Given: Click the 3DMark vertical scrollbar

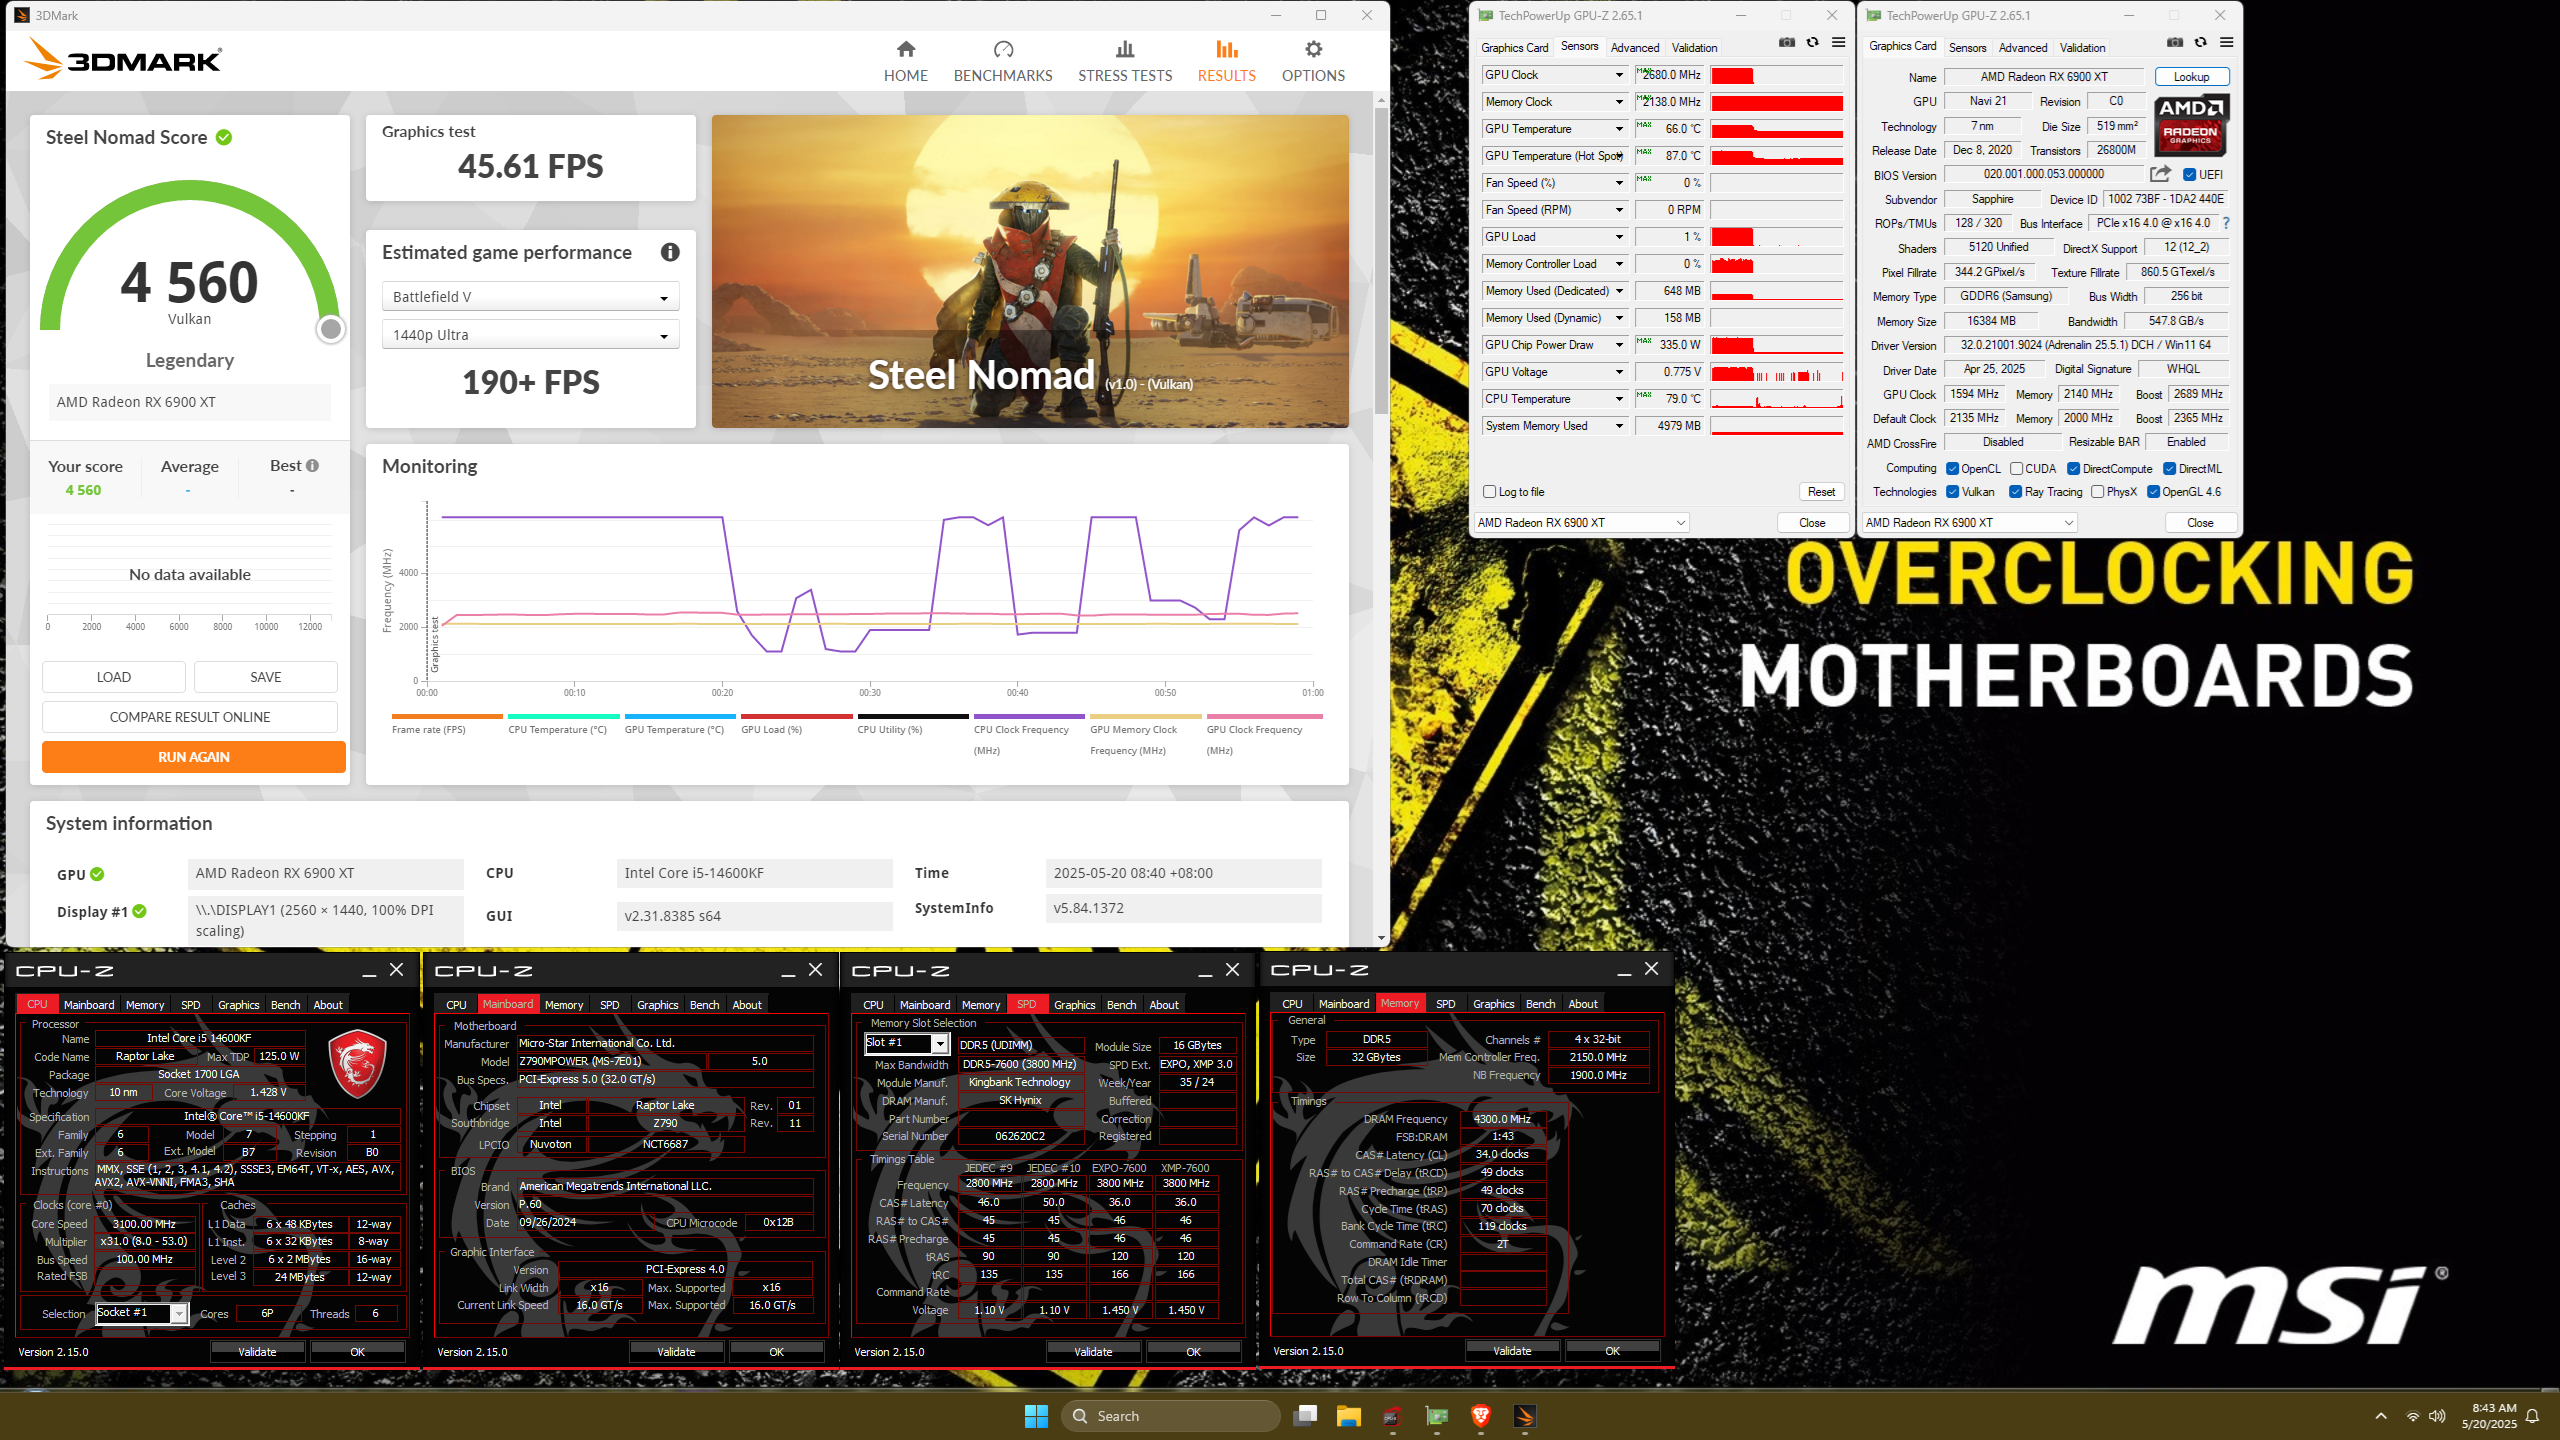Looking at the screenshot, I should [1381, 262].
